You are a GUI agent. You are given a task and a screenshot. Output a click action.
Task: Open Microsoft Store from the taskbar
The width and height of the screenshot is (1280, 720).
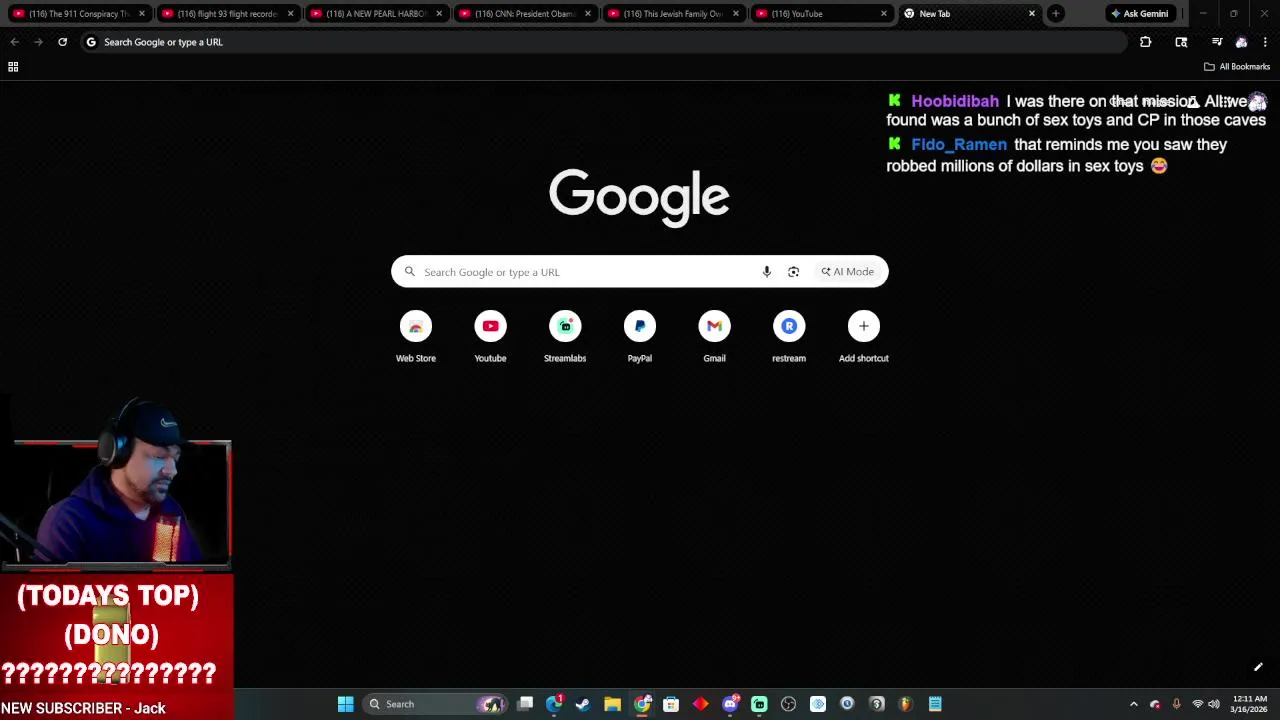pyautogui.click(x=671, y=704)
